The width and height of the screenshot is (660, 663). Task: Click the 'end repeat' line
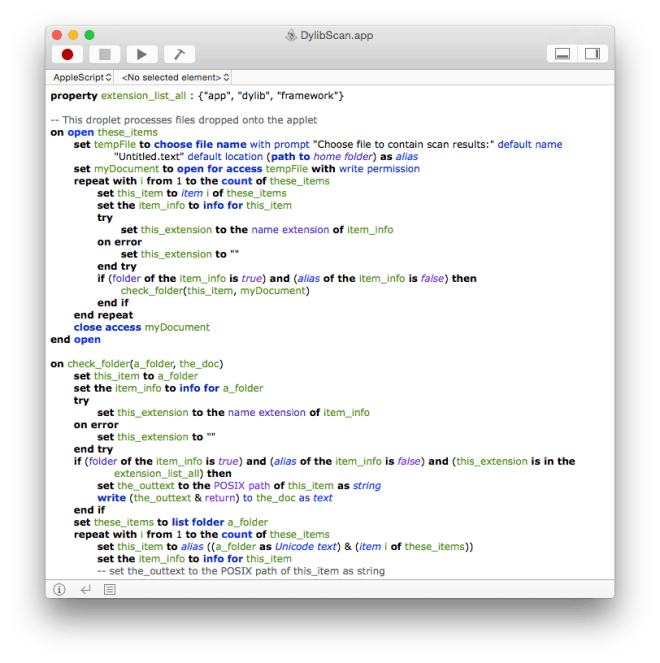tap(104, 315)
